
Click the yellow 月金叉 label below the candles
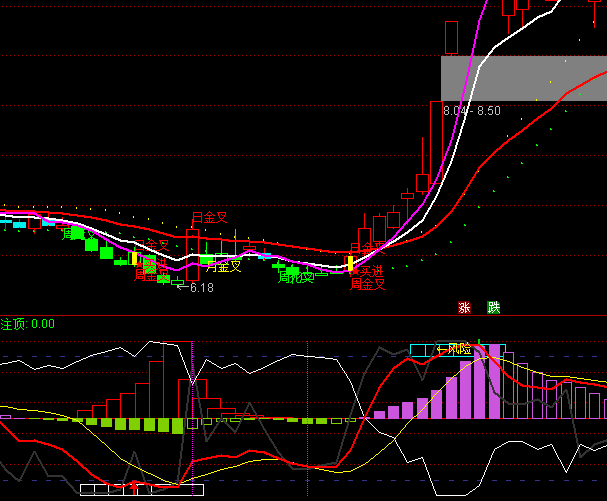[x=223, y=267]
